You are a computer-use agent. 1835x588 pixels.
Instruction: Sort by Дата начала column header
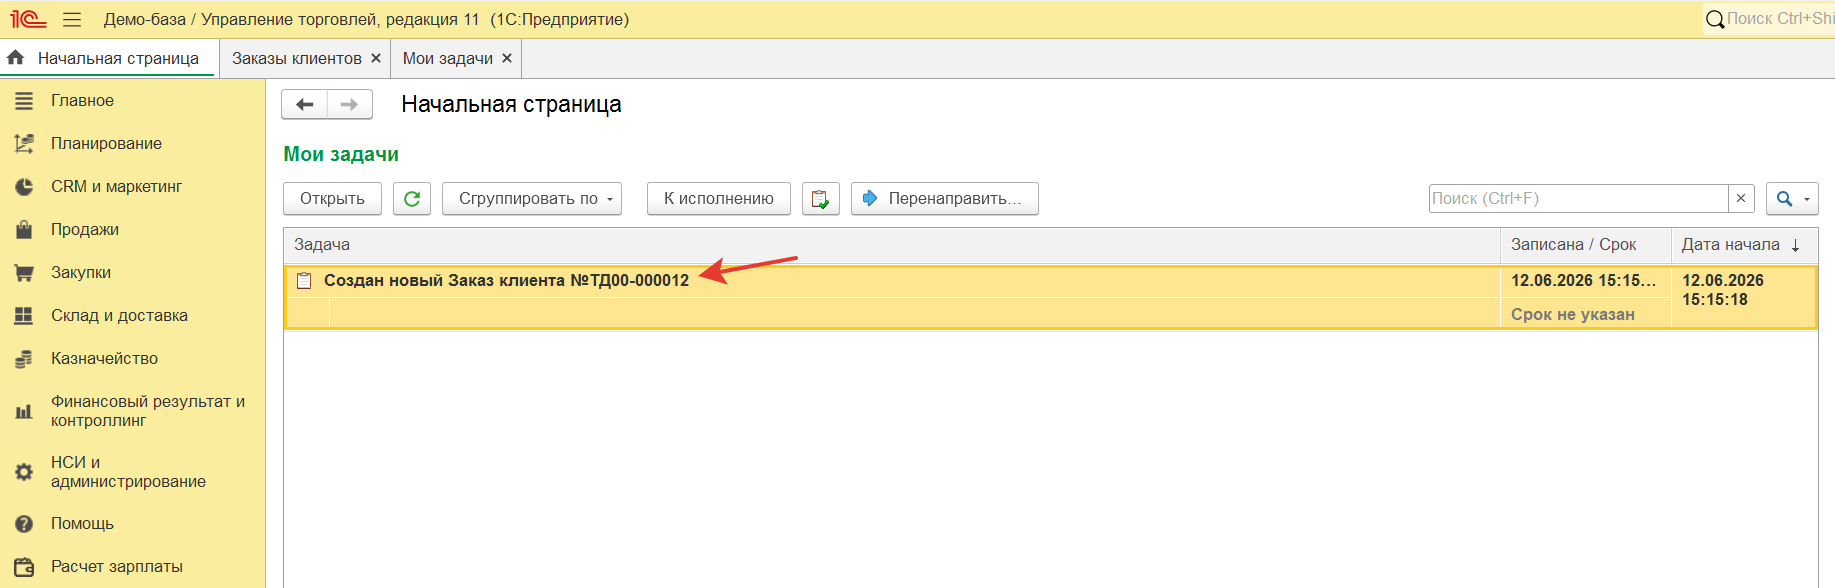click(1745, 245)
